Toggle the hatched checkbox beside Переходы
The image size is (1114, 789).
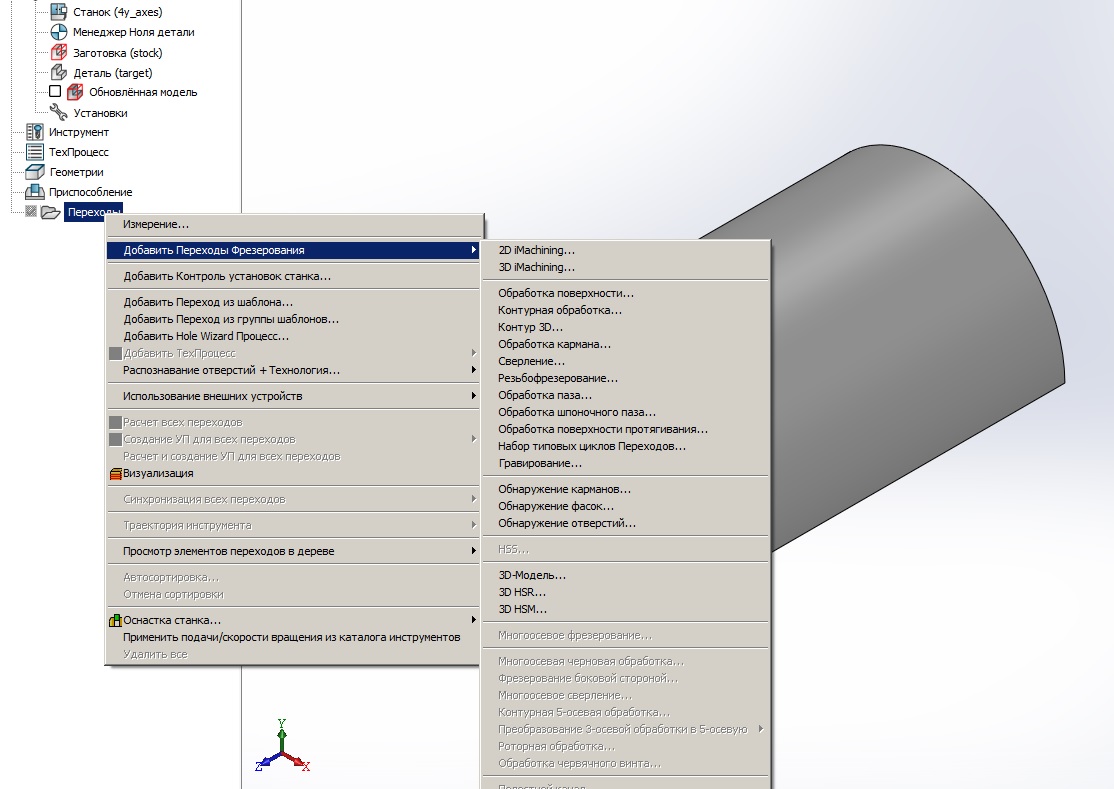pyautogui.click(x=31, y=211)
